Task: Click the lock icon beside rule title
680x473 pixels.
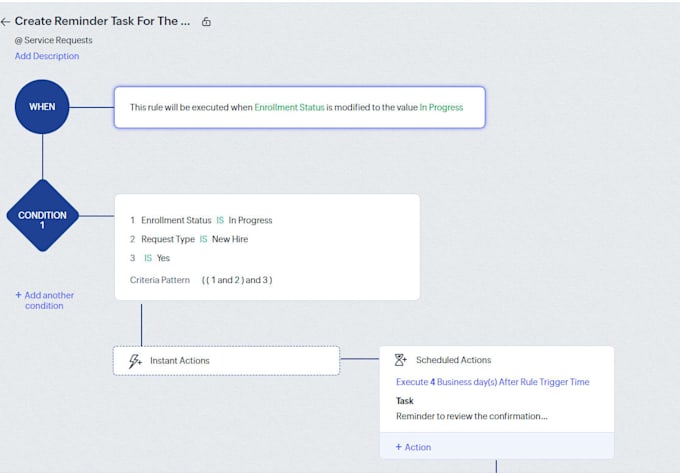Action: point(206,22)
